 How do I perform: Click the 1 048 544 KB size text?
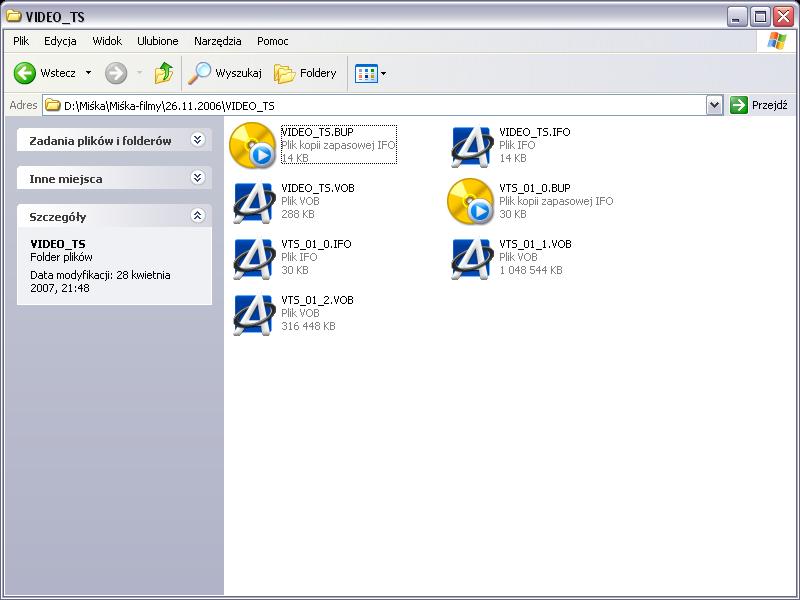[x=531, y=270]
